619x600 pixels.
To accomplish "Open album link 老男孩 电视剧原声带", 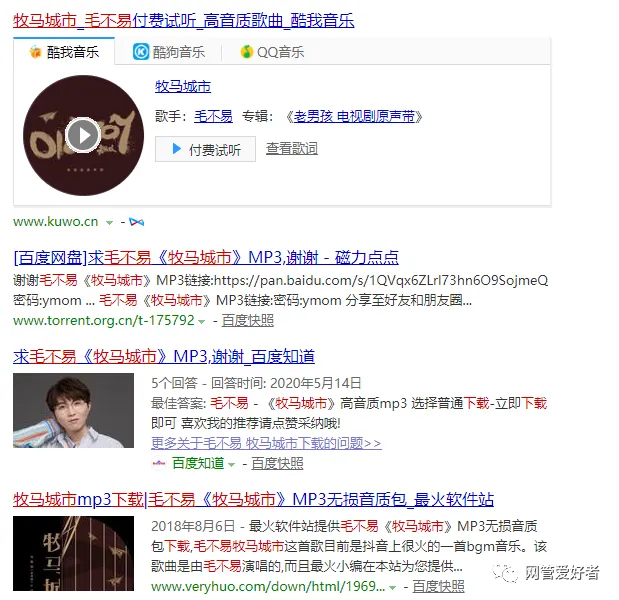I will tap(354, 116).
